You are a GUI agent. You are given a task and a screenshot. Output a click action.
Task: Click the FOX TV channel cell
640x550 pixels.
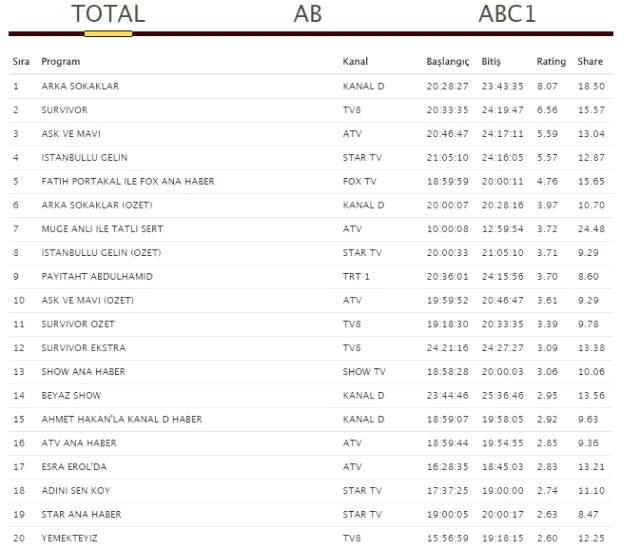pos(359,181)
